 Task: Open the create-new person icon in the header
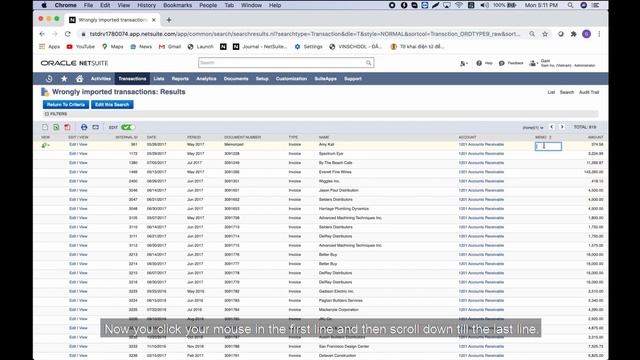click(463, 63)
